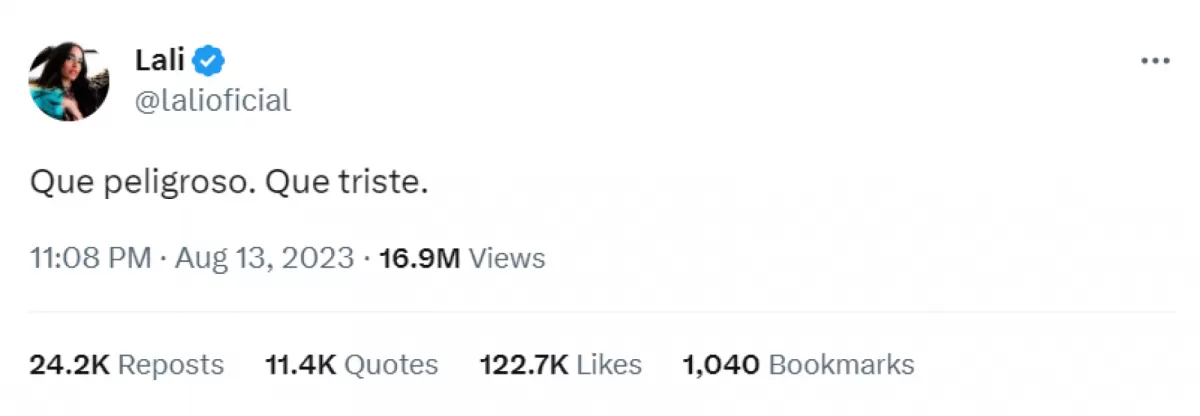Click the Views label
Image resolution: width=1200 pixels, height=416 pixels.
[x=507, y=258]
